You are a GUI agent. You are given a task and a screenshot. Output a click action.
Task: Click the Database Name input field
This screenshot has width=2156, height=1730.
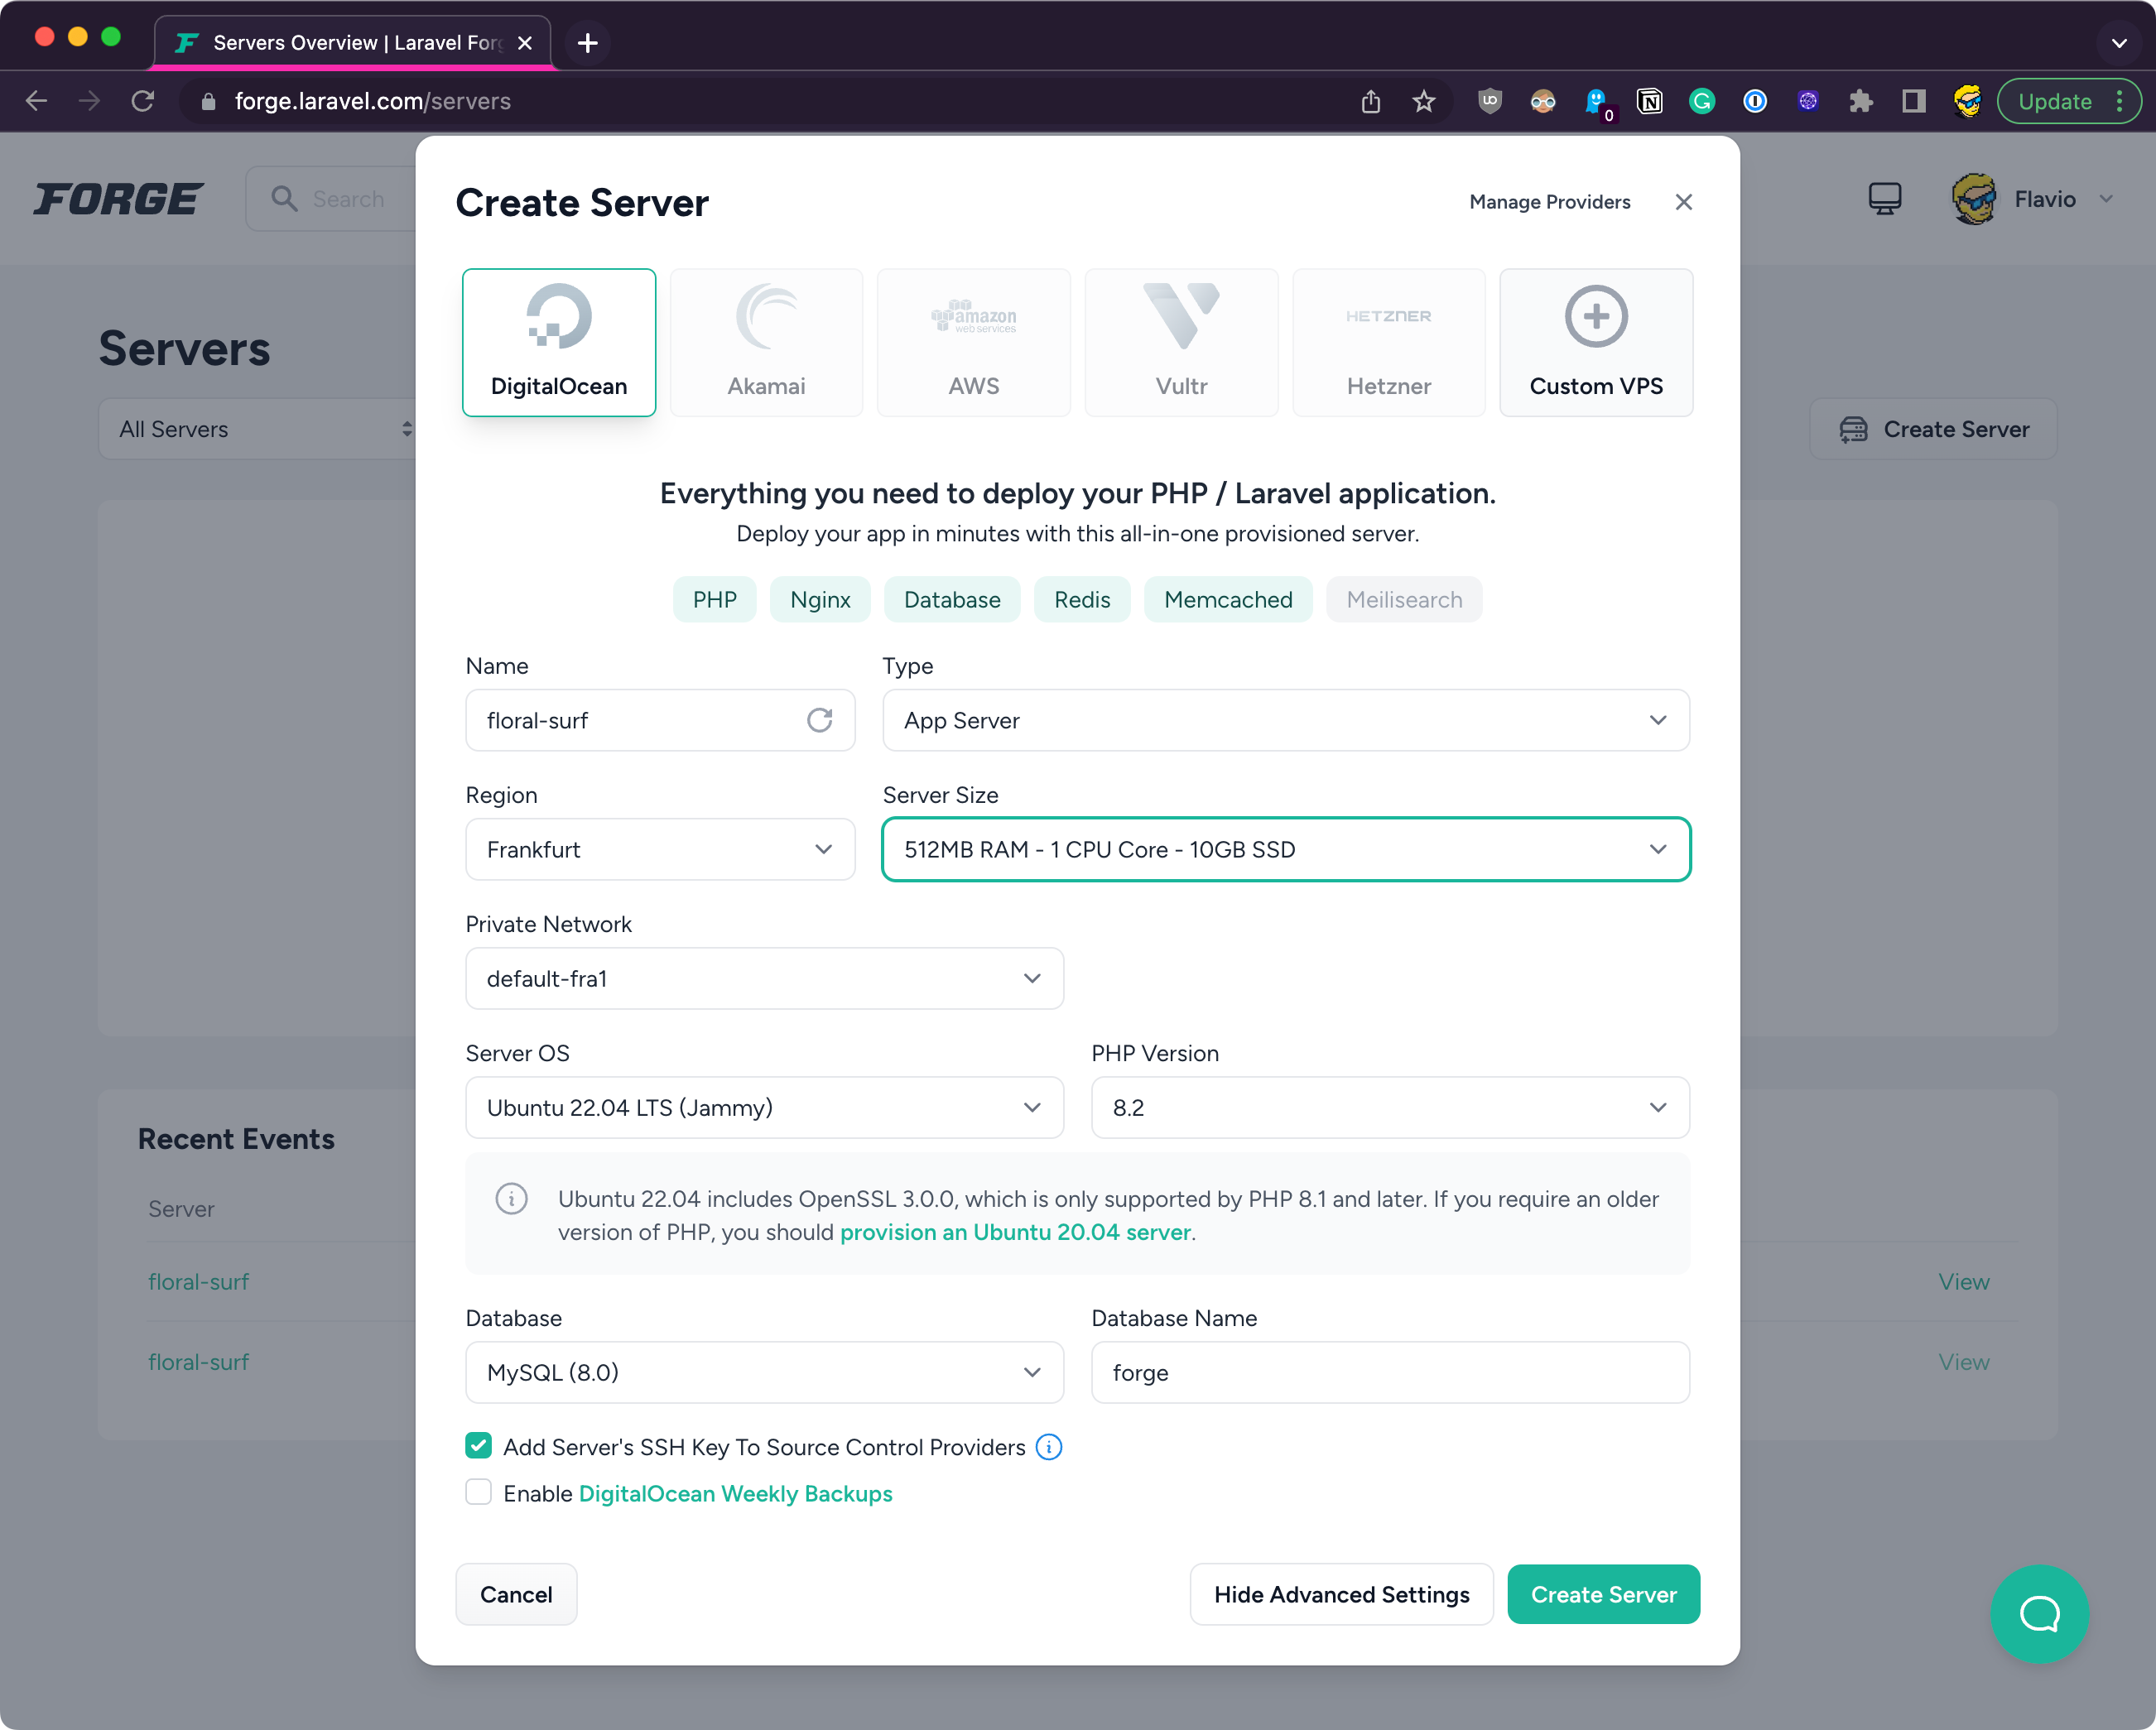pyautogui.click(x=1389, y=1372)
